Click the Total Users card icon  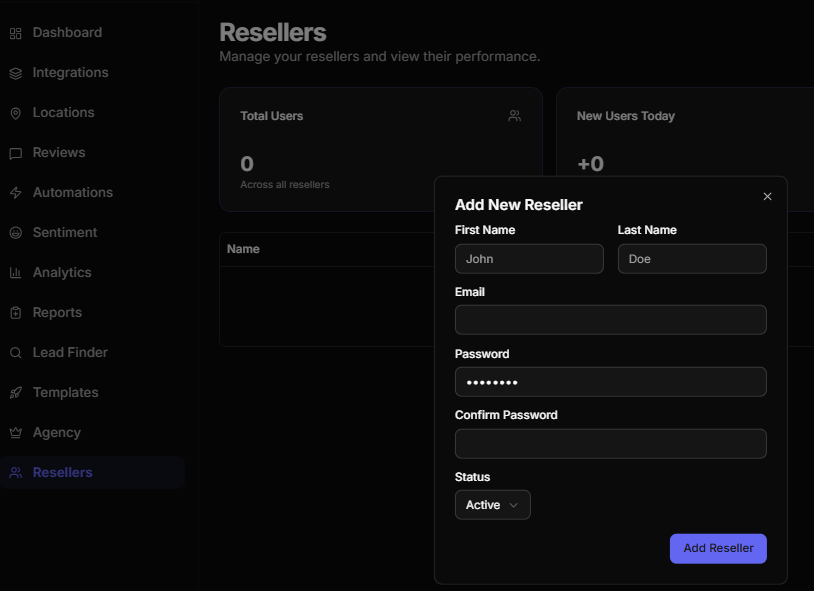click(x=514, y=116)
